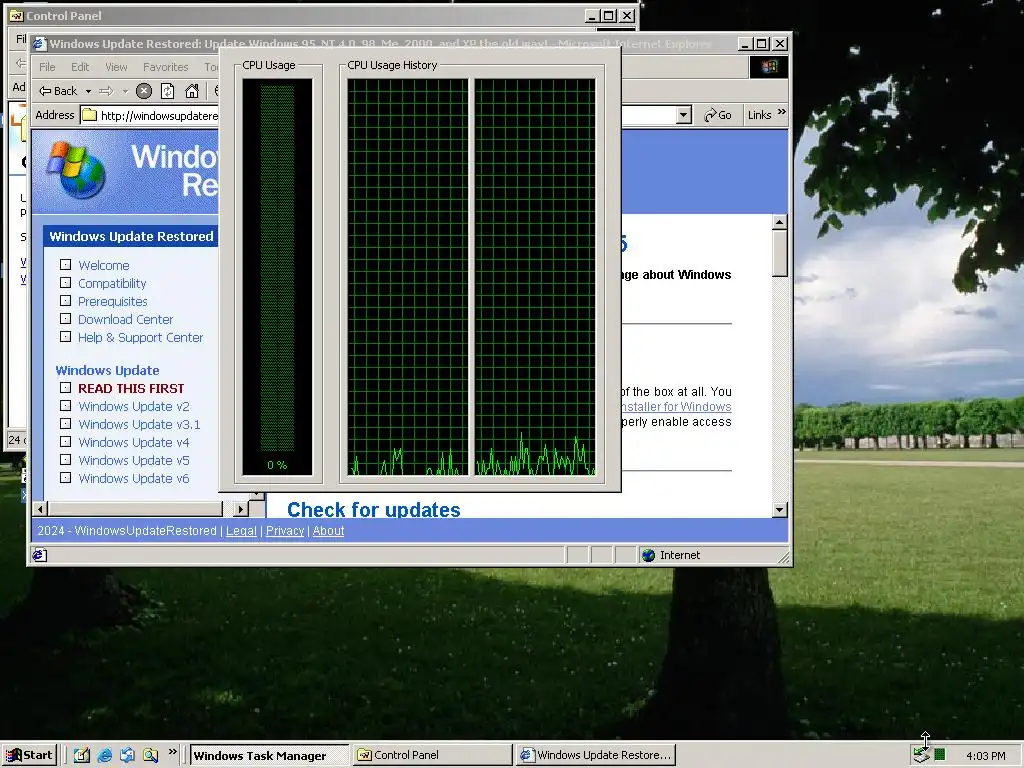Click the box bullet beside Welcome
This screenshot has height=768, width=1024.
(65, 264)
